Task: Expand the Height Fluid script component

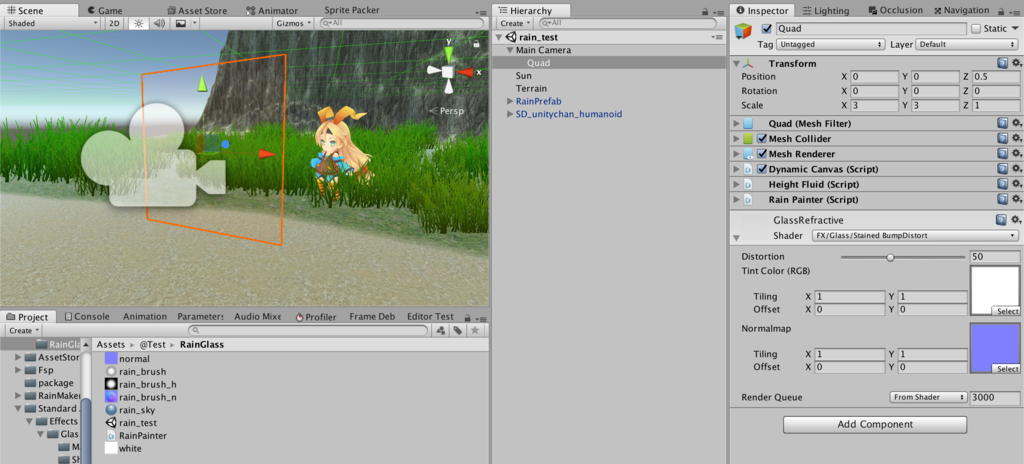Action: click(x=737, y=184)
